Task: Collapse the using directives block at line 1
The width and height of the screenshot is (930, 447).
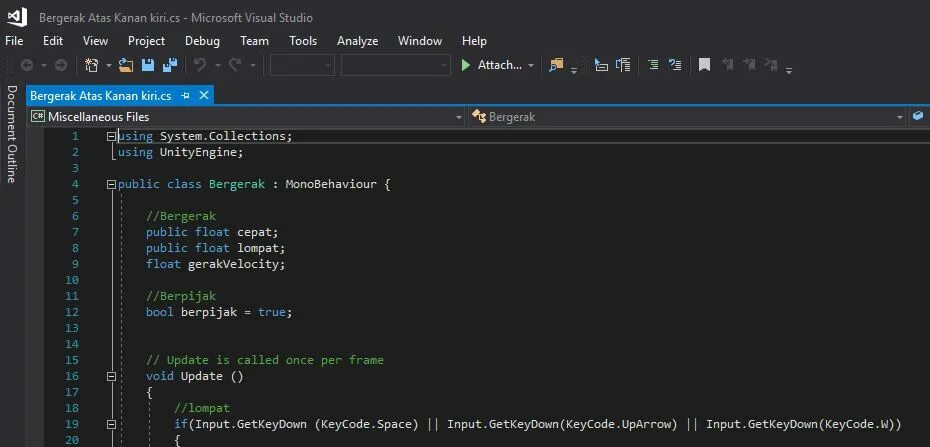Action: click(x=110, y=136)
